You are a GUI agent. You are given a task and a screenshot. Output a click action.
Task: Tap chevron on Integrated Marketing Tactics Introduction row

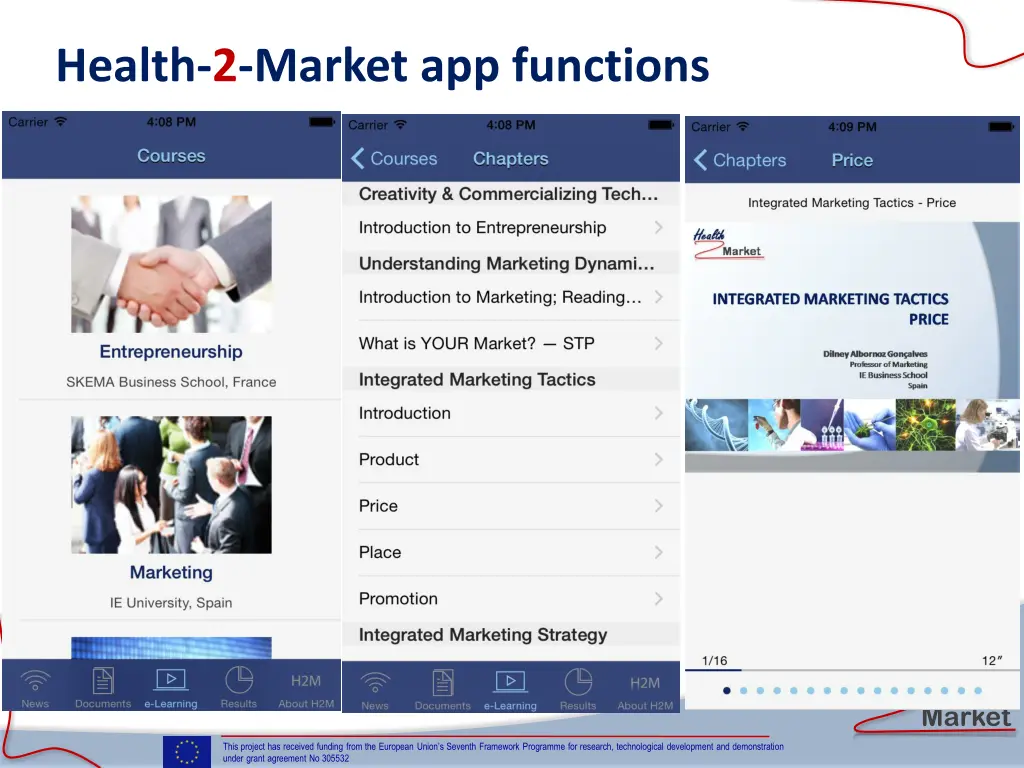click(658, 413)
